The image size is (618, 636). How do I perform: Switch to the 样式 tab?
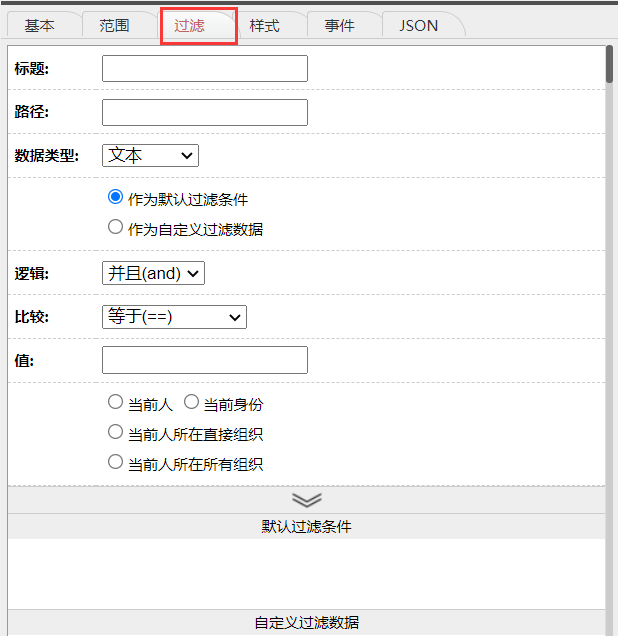[x=265, y=26]
